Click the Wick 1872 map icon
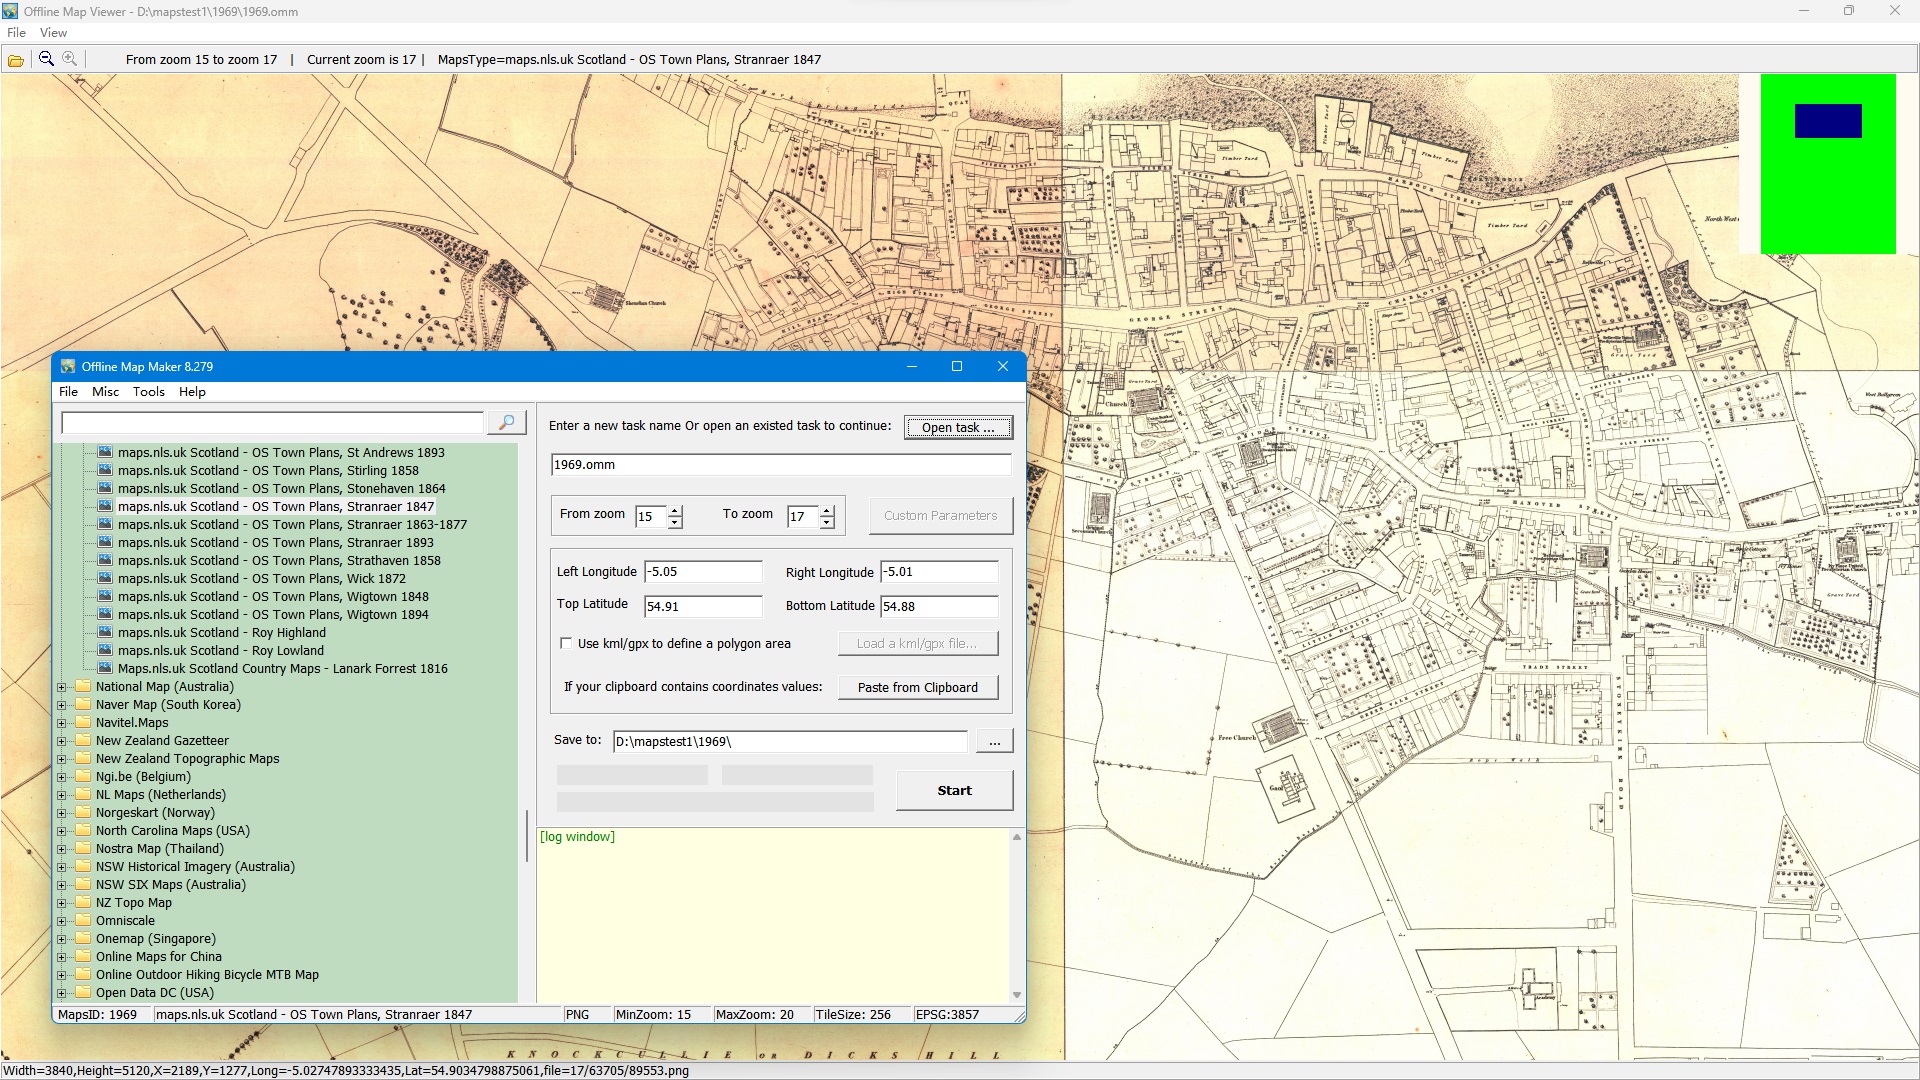 click(105, 579)
